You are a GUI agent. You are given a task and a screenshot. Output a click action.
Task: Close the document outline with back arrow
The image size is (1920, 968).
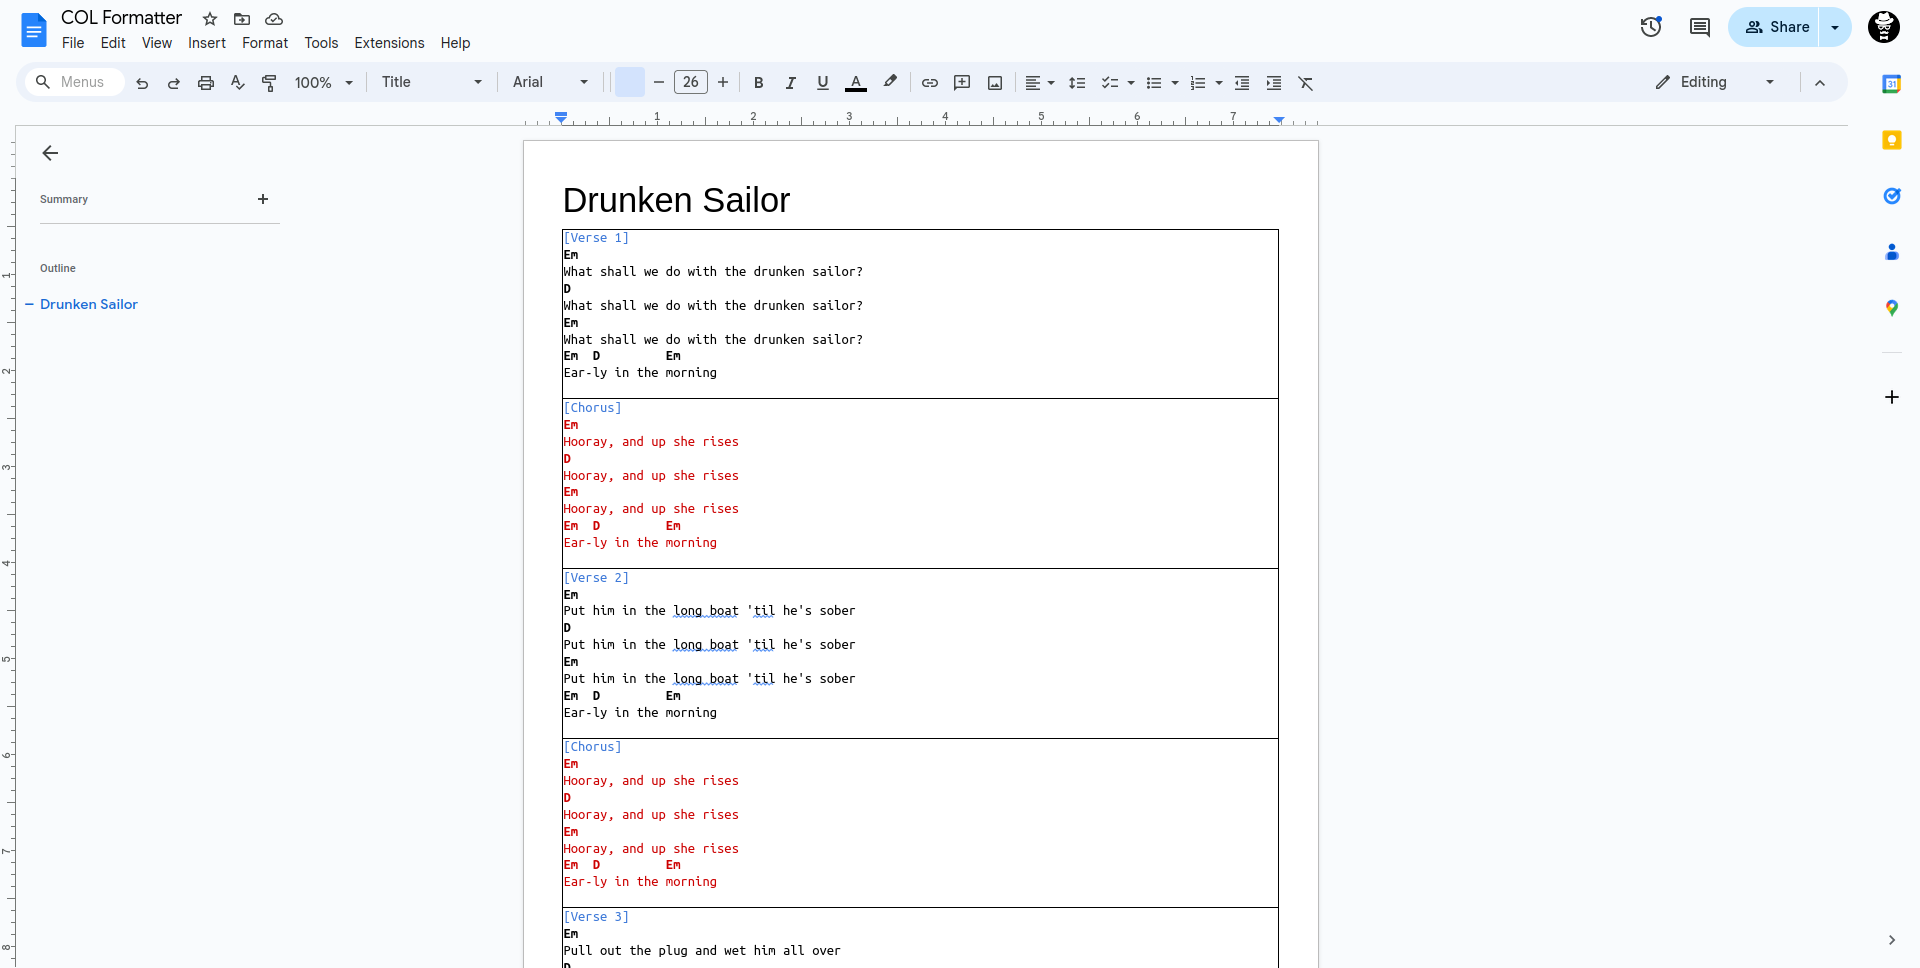click(x=50, y=153)
